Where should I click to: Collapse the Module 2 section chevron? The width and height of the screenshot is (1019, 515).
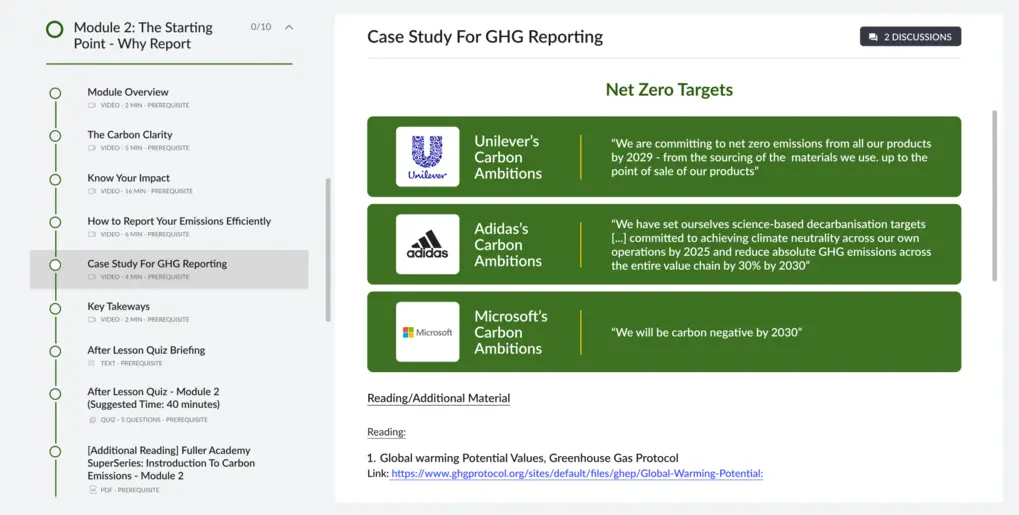(289, 27)
